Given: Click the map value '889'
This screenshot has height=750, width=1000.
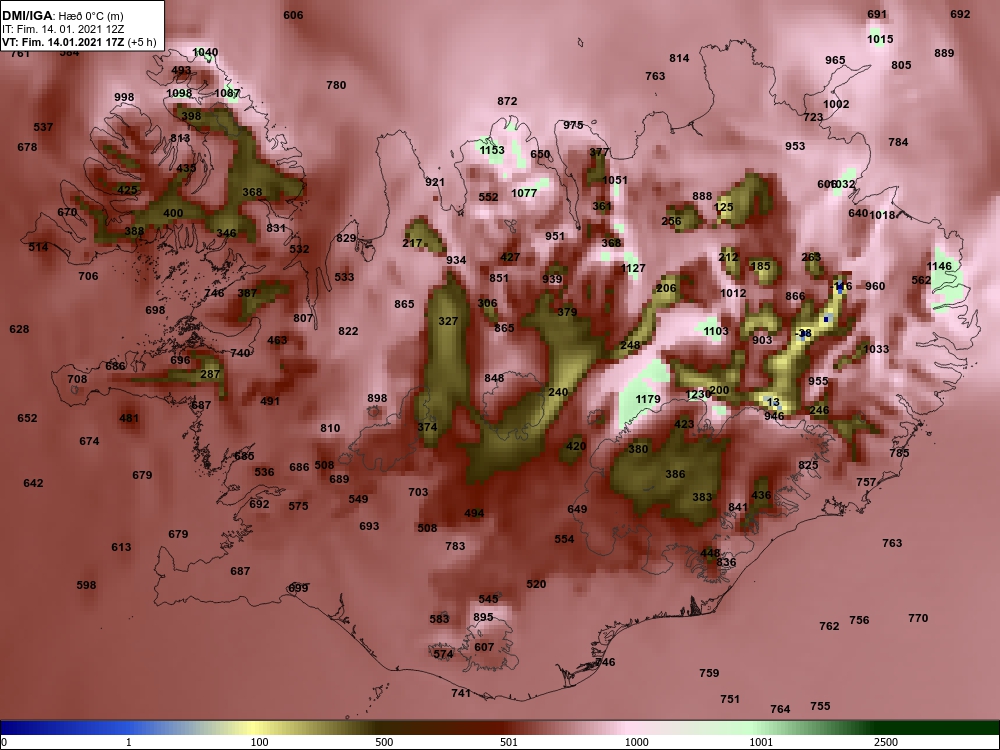Looking at the screenshot, I should 944,53.
